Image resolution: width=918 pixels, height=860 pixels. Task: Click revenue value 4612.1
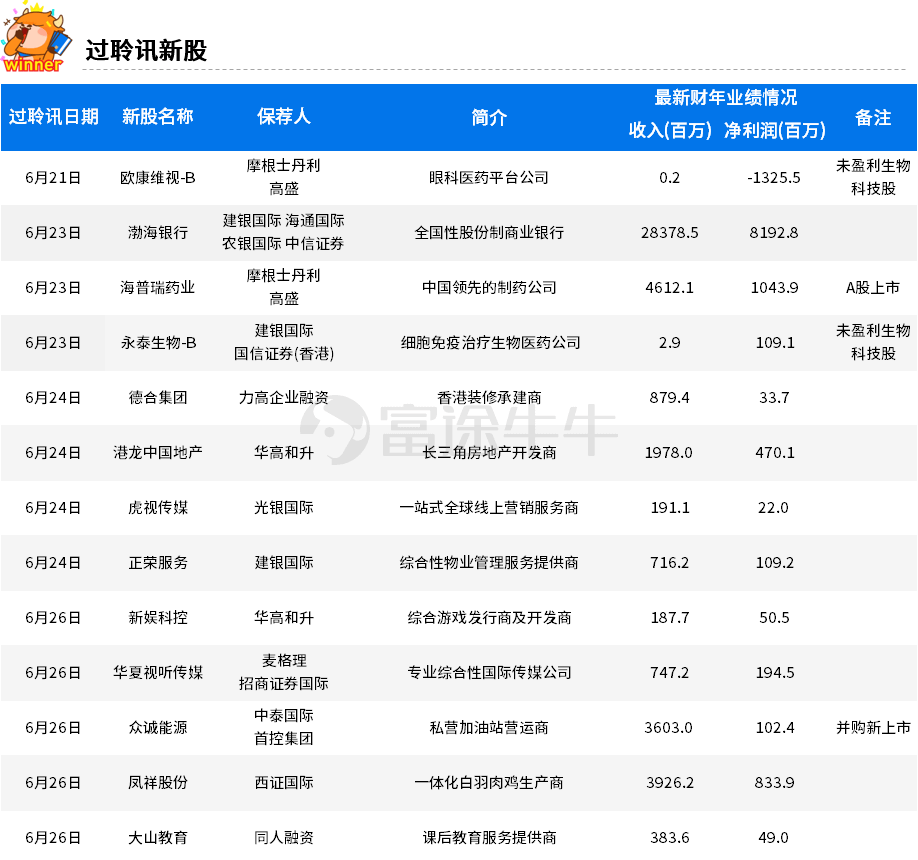tap(670, 287)
